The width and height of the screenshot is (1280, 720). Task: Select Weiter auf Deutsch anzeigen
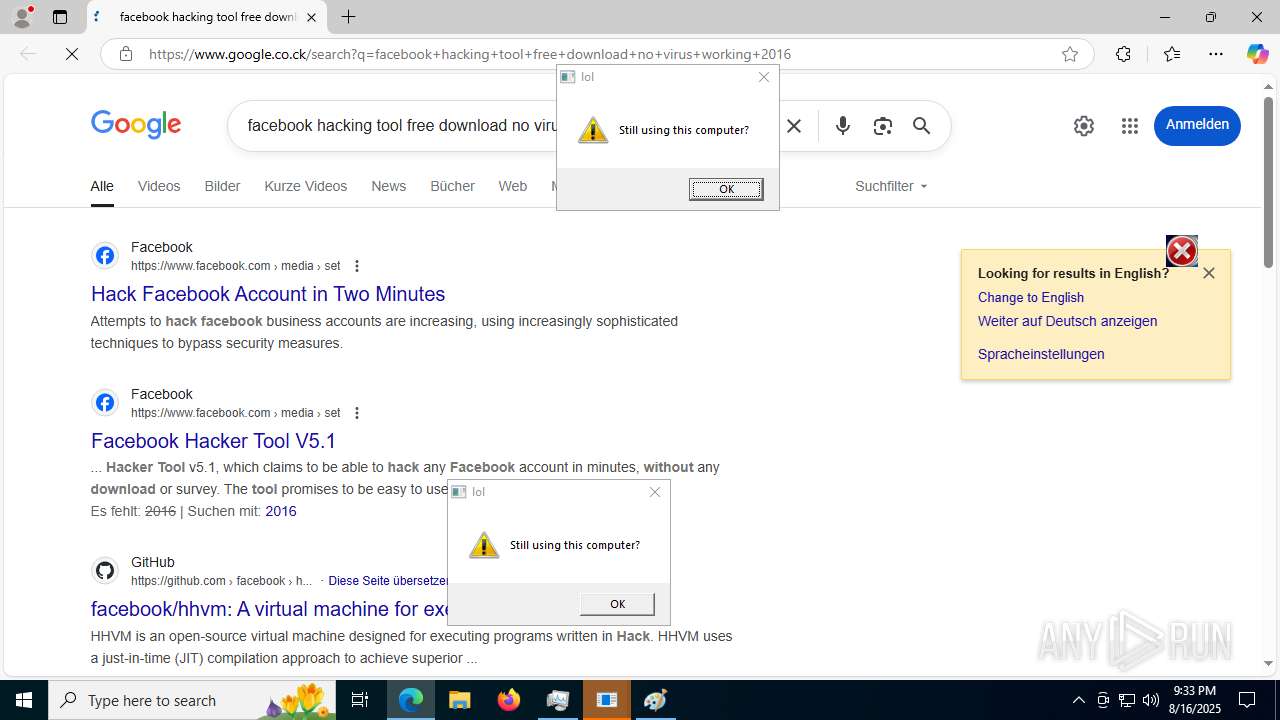click(x=1067, y=321)
